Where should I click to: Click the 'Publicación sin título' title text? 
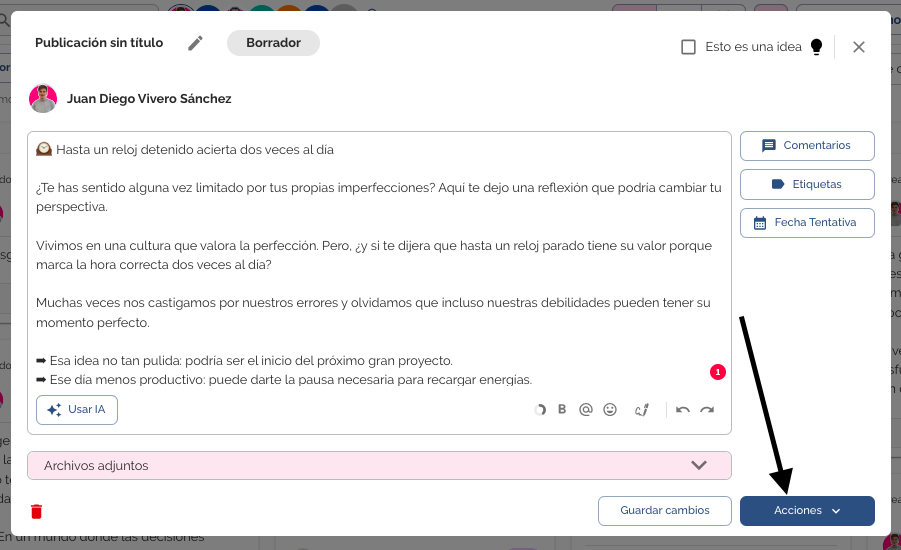99,43
